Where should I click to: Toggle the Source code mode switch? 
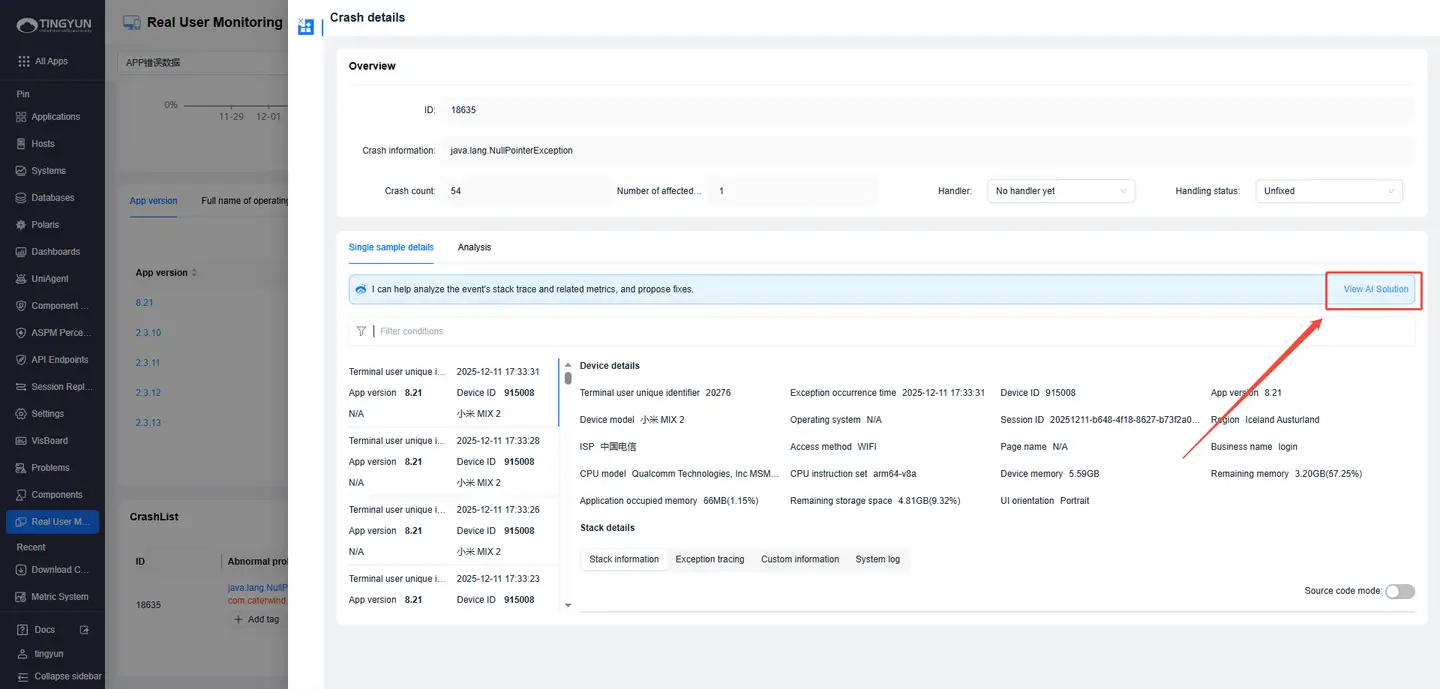(1399, 591)
